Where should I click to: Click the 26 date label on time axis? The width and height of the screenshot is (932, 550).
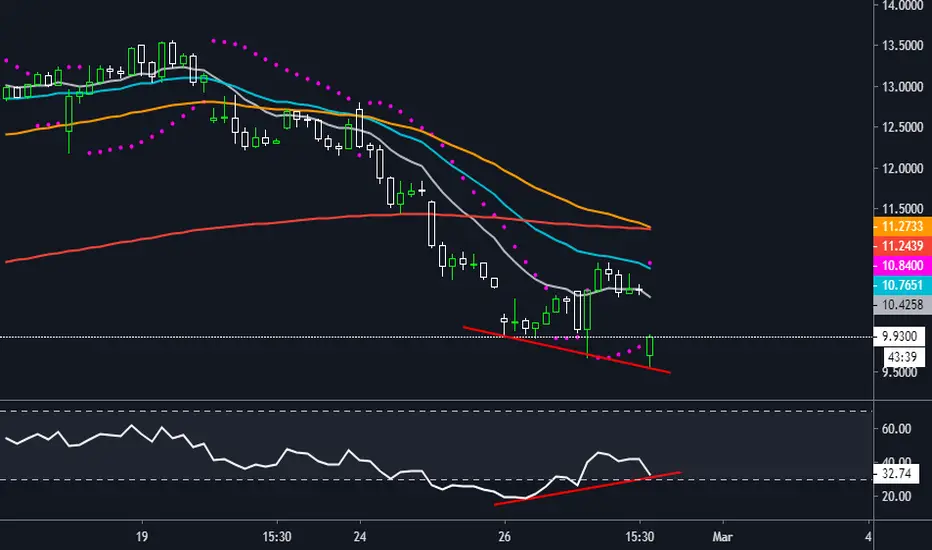[x=504, y=536]
